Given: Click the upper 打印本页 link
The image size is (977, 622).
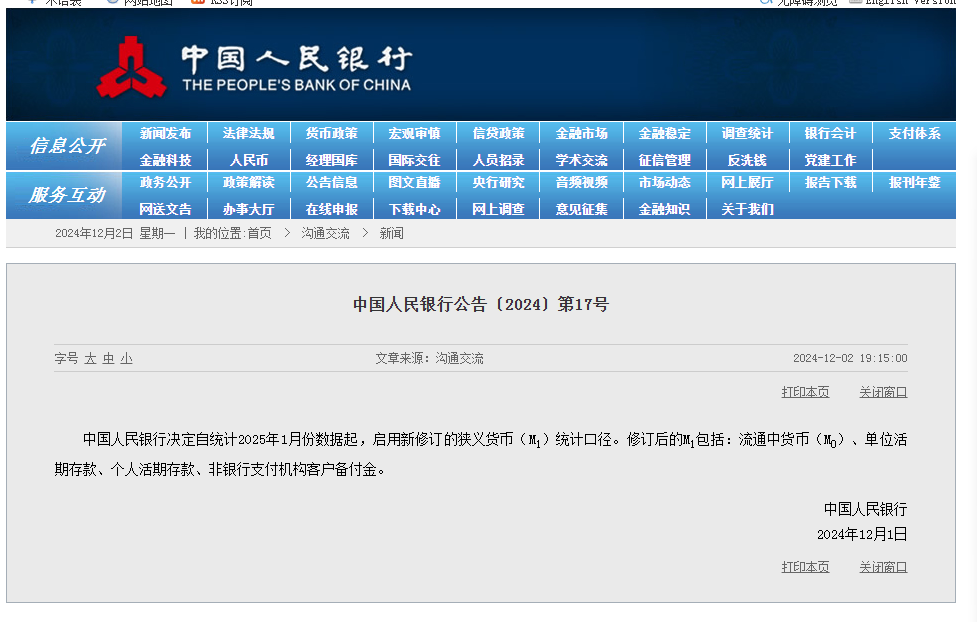Looking at the screenshot, I should point(805,392).
